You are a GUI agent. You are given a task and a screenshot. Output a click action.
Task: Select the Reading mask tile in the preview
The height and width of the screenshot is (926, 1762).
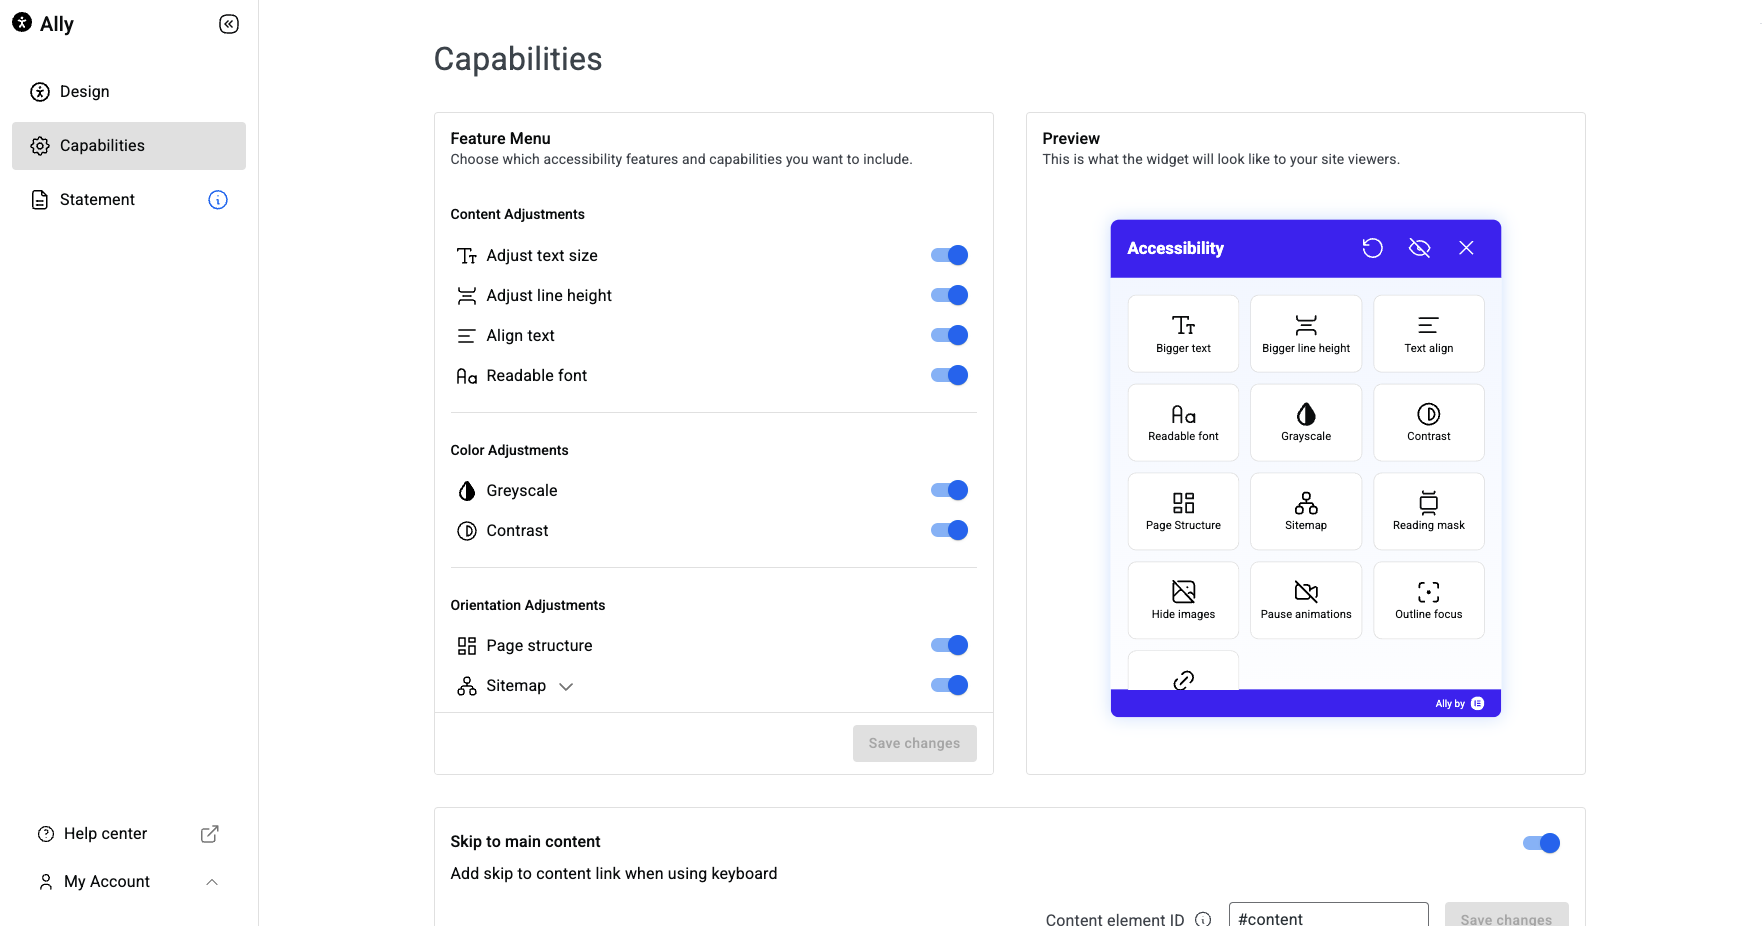pyautogui.click(x=1428, y=511)
